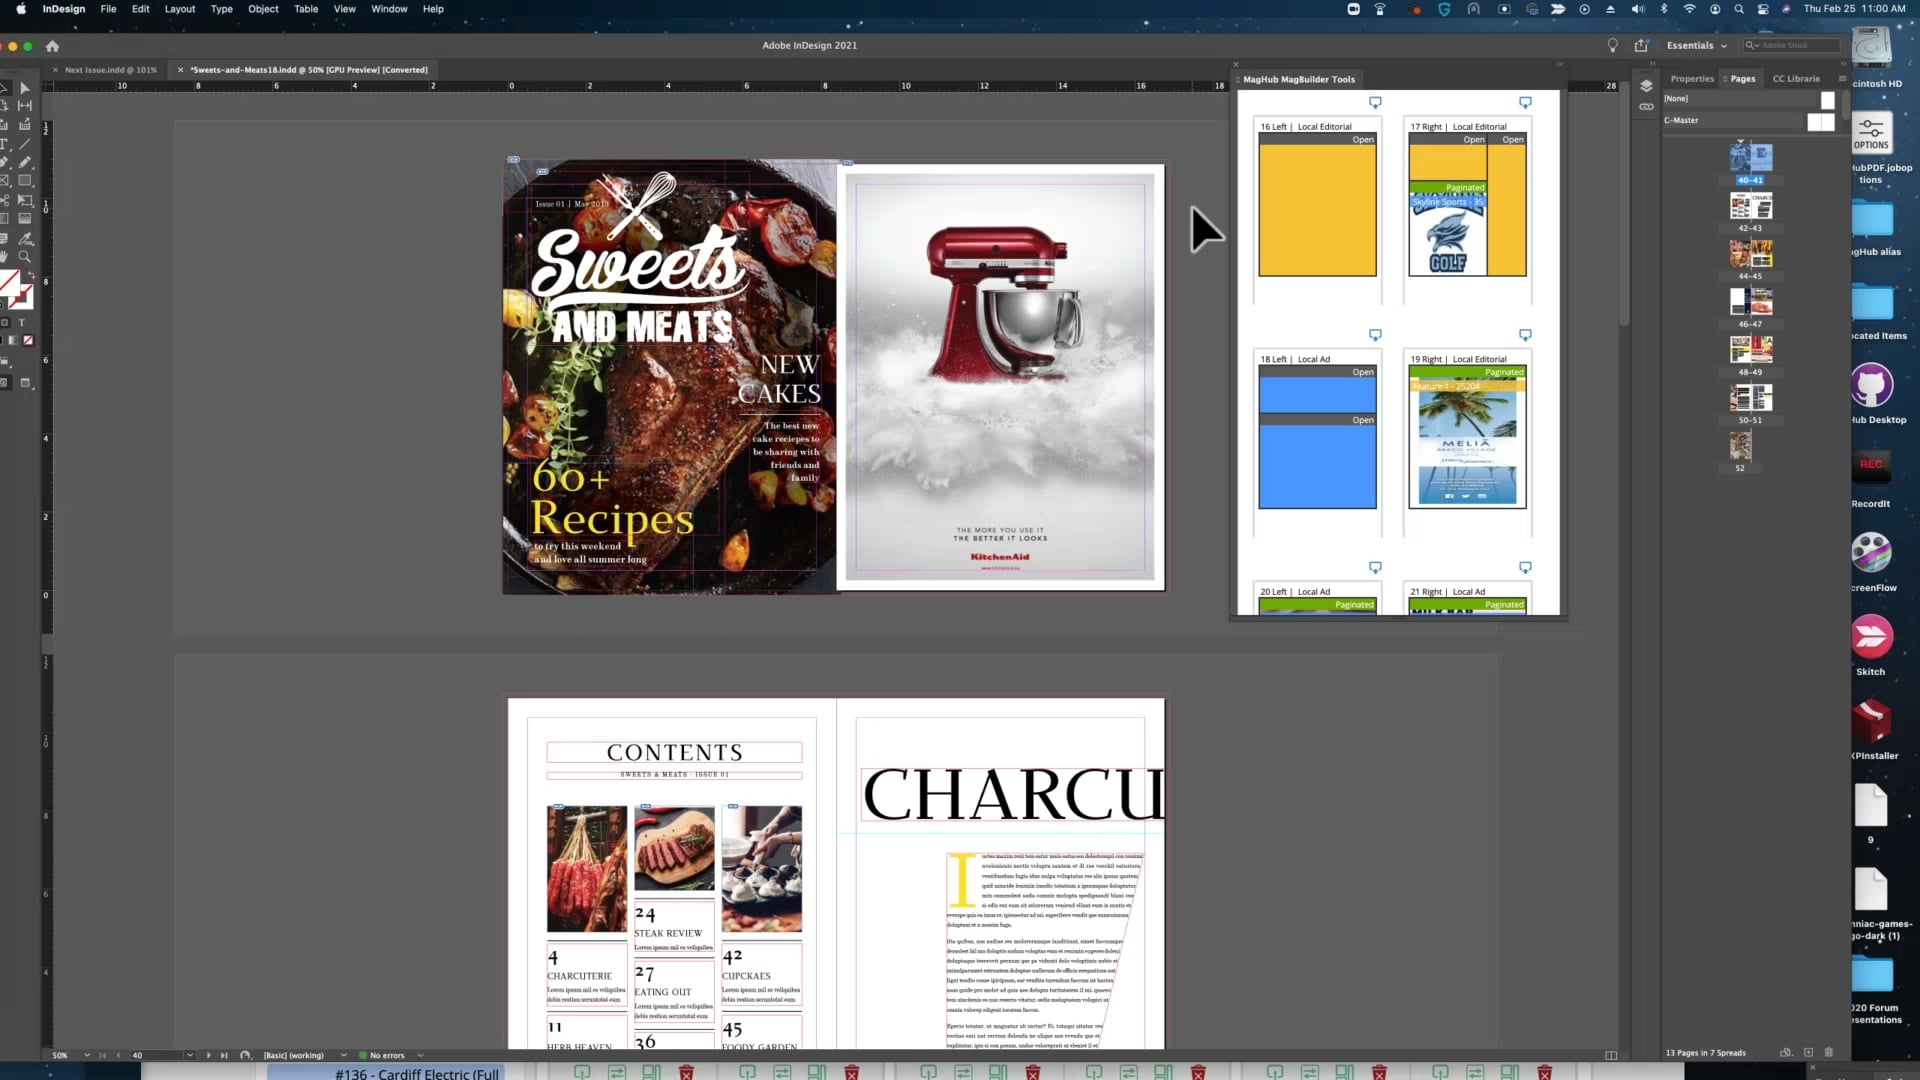The height and width of the screenshot is (1080, 1920).
Task: Open the preflight profile dropdown
Action: pos(343,1055)
